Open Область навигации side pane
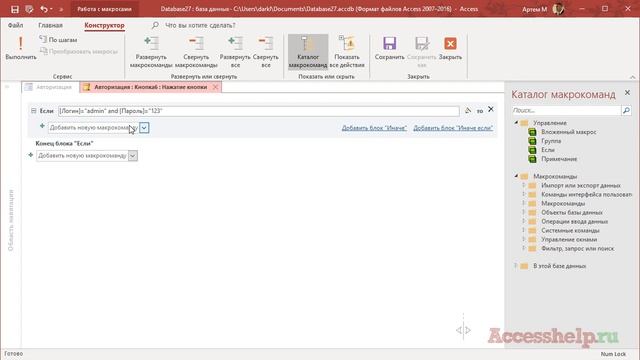This screenshot has height=360, width=640. click(x=11, y=220)
